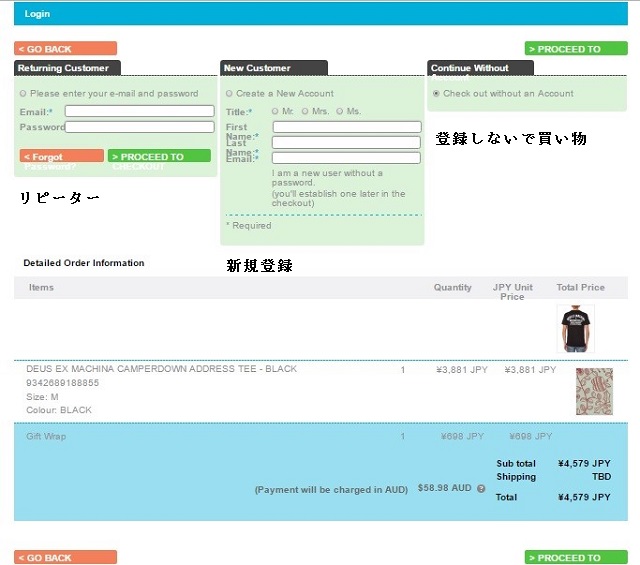Select the 'Create a New Account' option
The height and width of the screenshot is (565, 640).
pyautogui.click(x=229, y=94)
